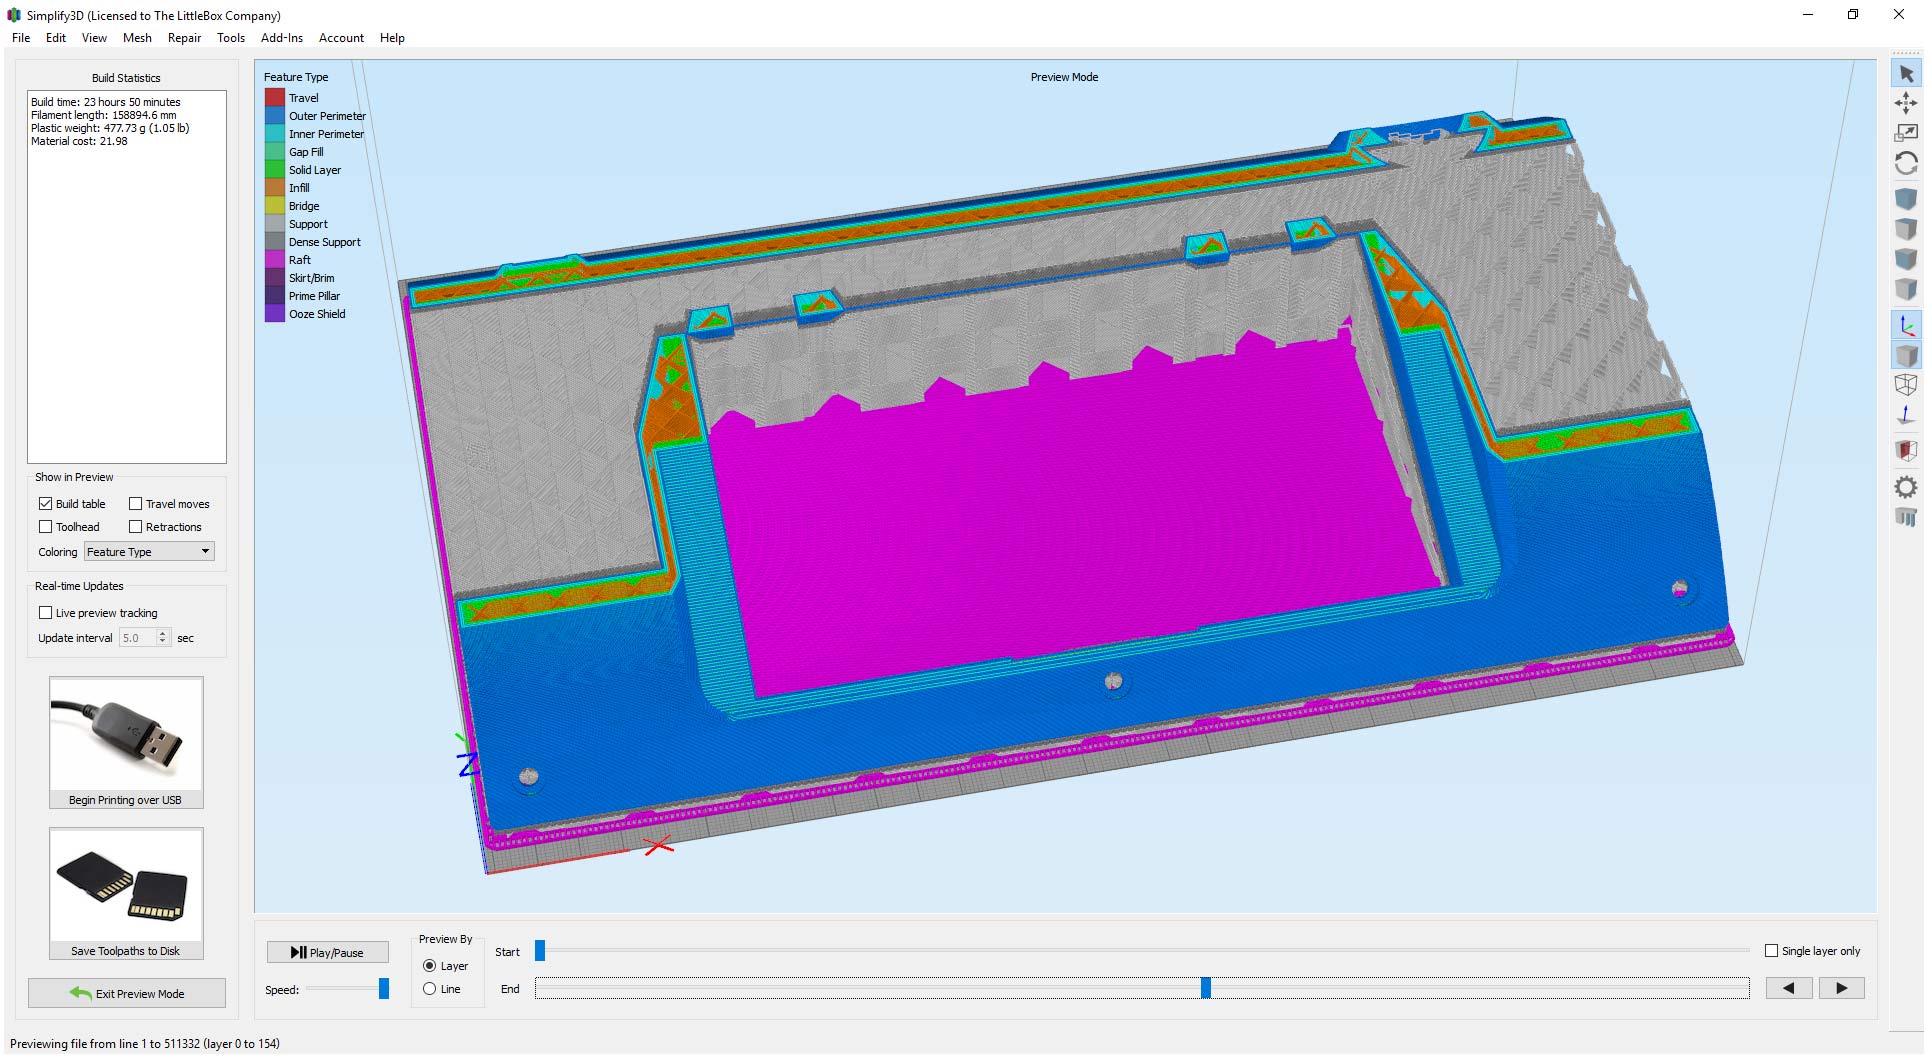This screenshot has height=1058, width=1928.
Task: Select the Line preview radio button
Action: (x=429, y=989)
